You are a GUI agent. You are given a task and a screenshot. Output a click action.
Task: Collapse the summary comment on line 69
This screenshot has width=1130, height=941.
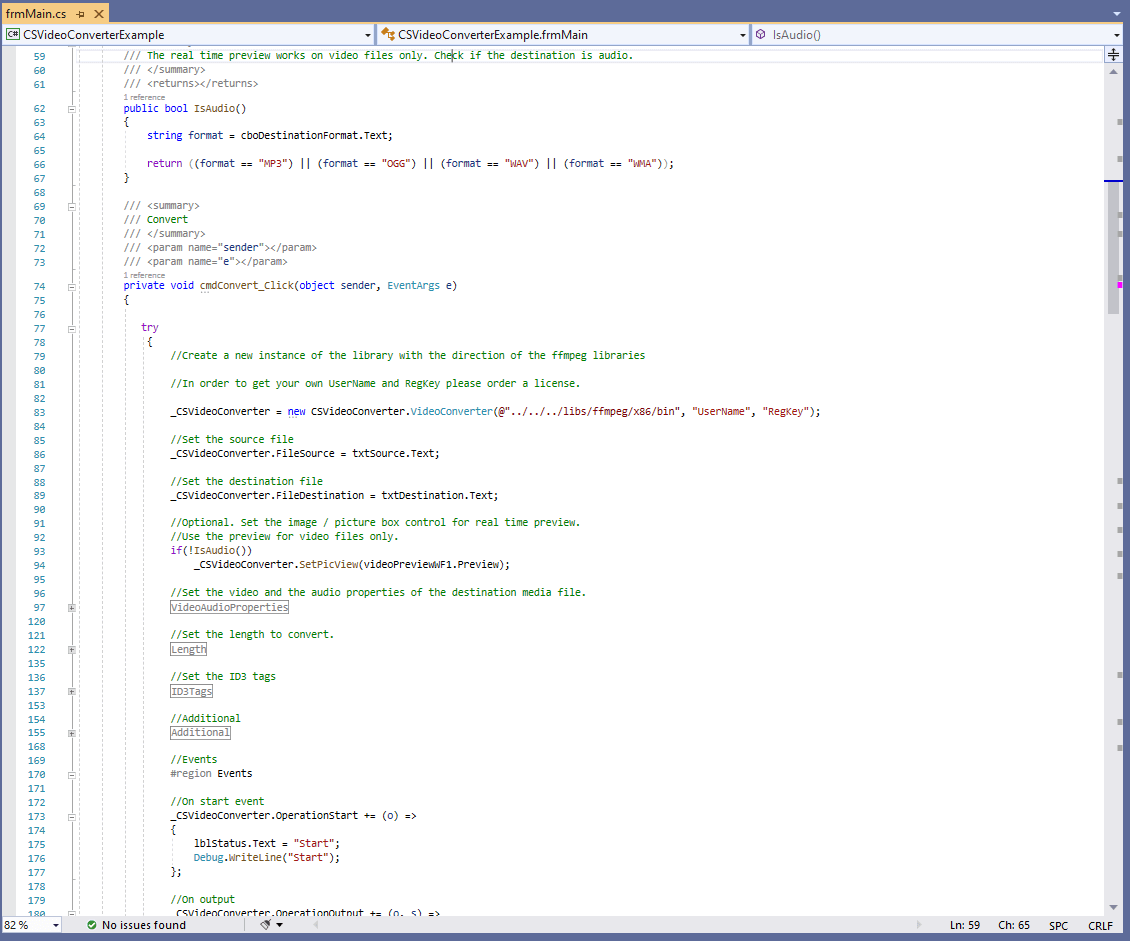[71, 207]
